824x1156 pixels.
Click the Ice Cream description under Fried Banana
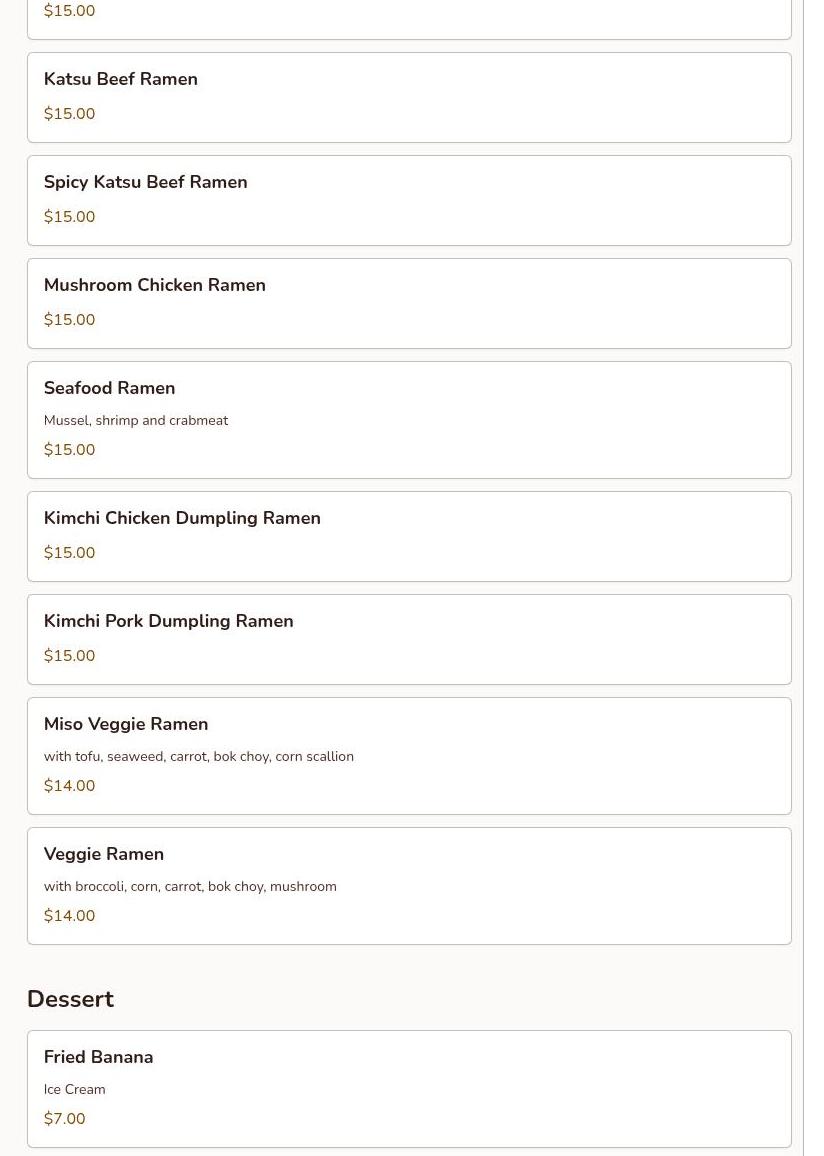(74, 1090)
